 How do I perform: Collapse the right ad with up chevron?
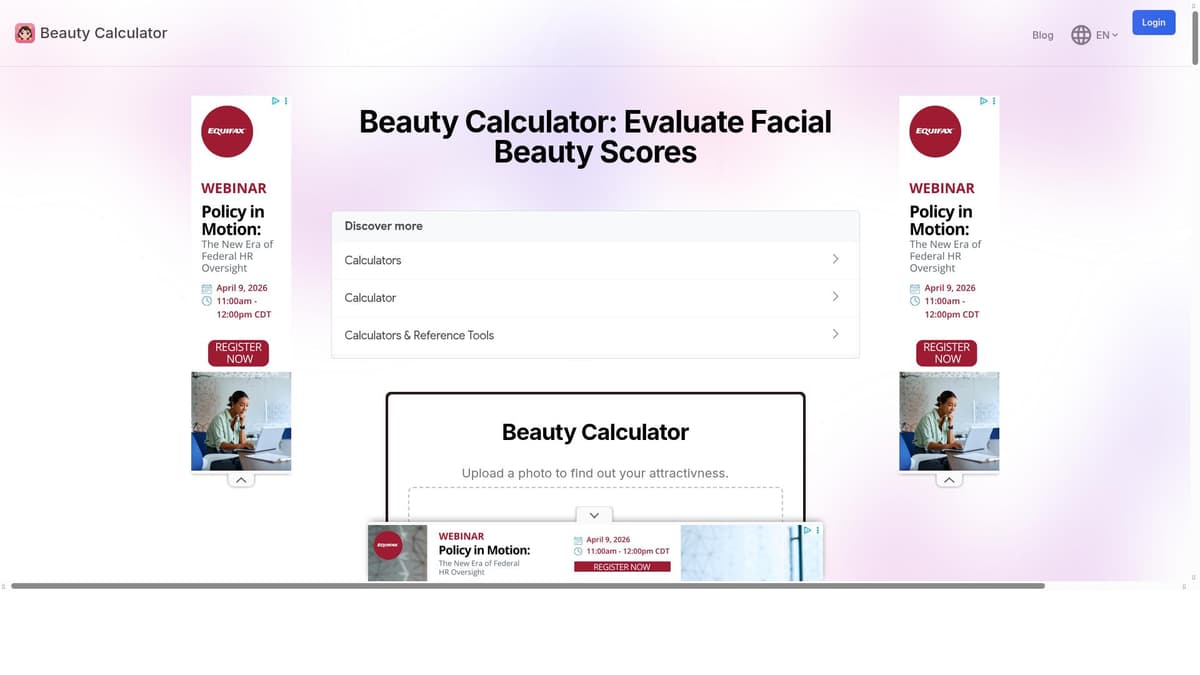[949, 480]
